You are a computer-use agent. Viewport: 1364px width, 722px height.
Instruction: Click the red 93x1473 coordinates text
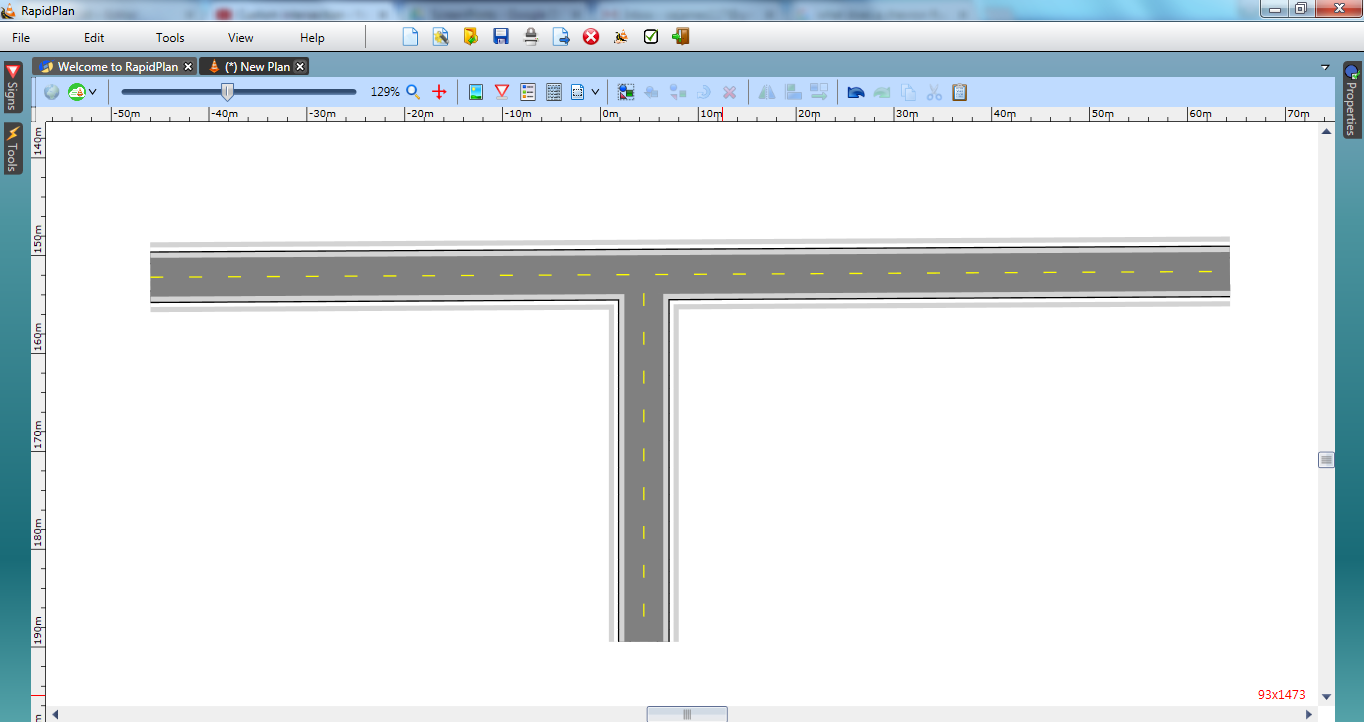tap(1282, 694)
